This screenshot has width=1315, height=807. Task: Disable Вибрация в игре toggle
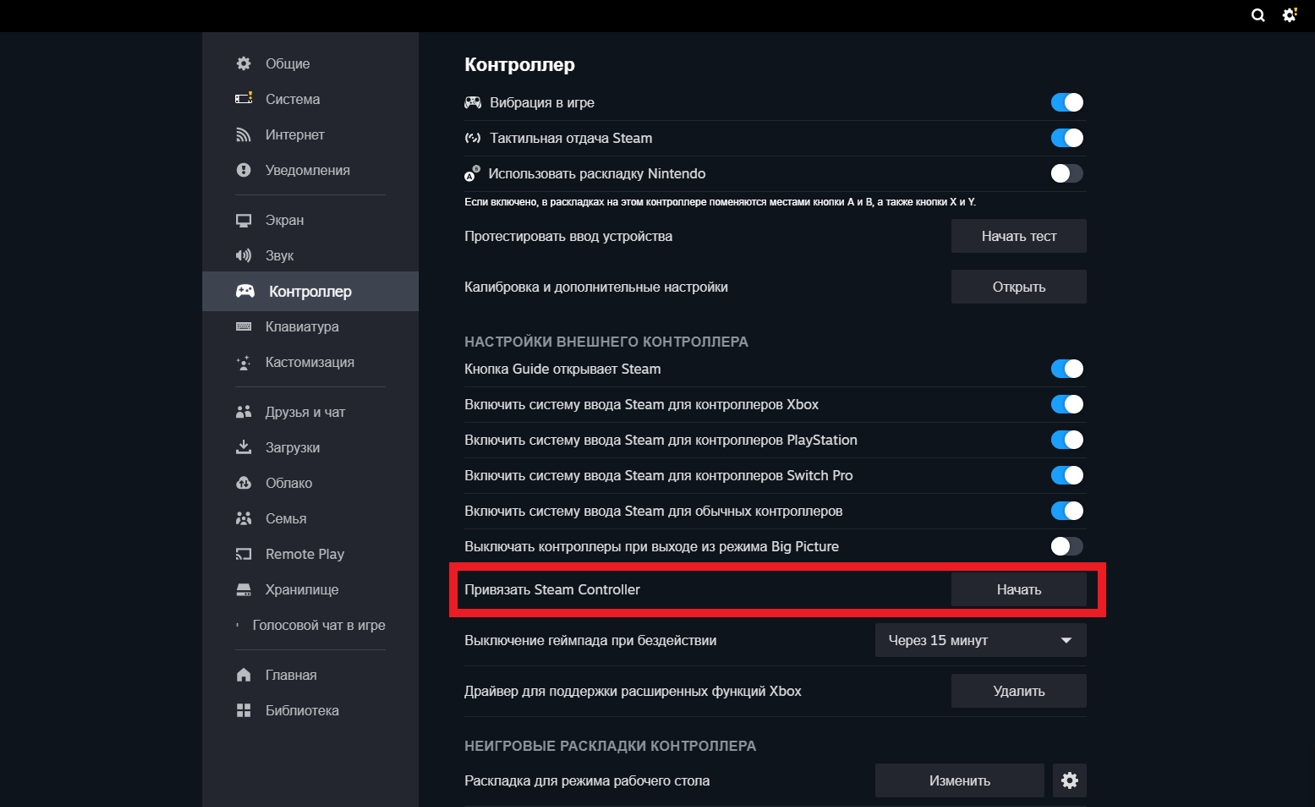(x=1067, y=103)
